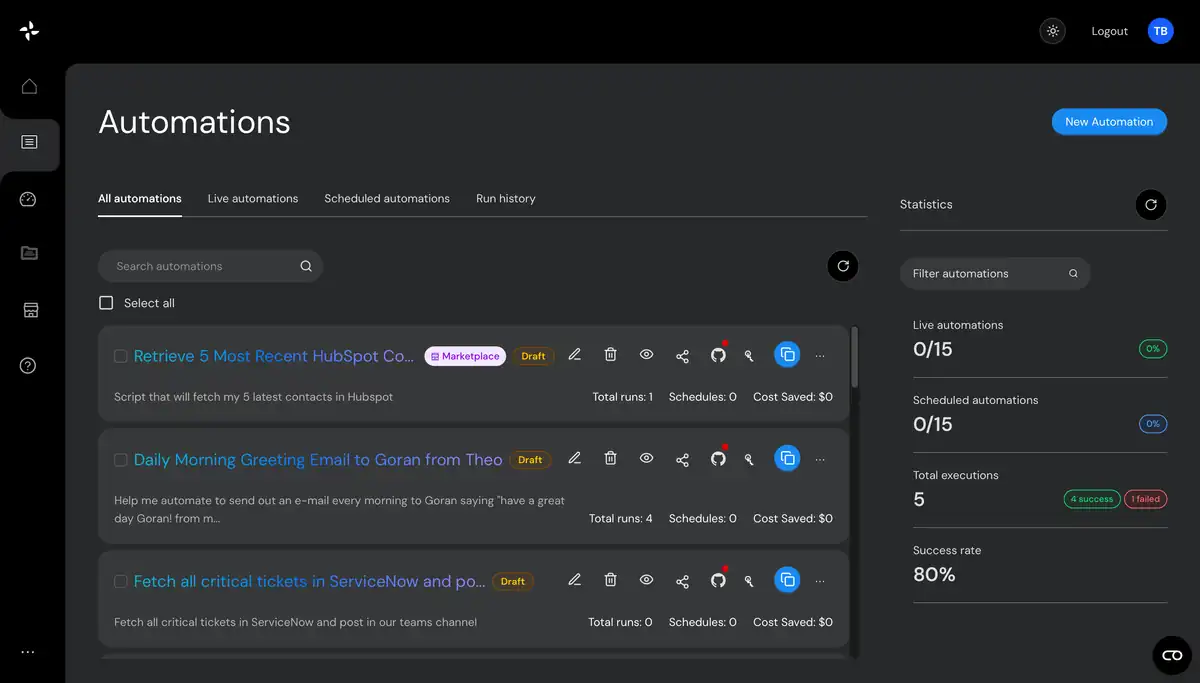Preview the HubSpot automation with eye icon
The width and height of the screenshot is (1200, 683).
[646, 355]
